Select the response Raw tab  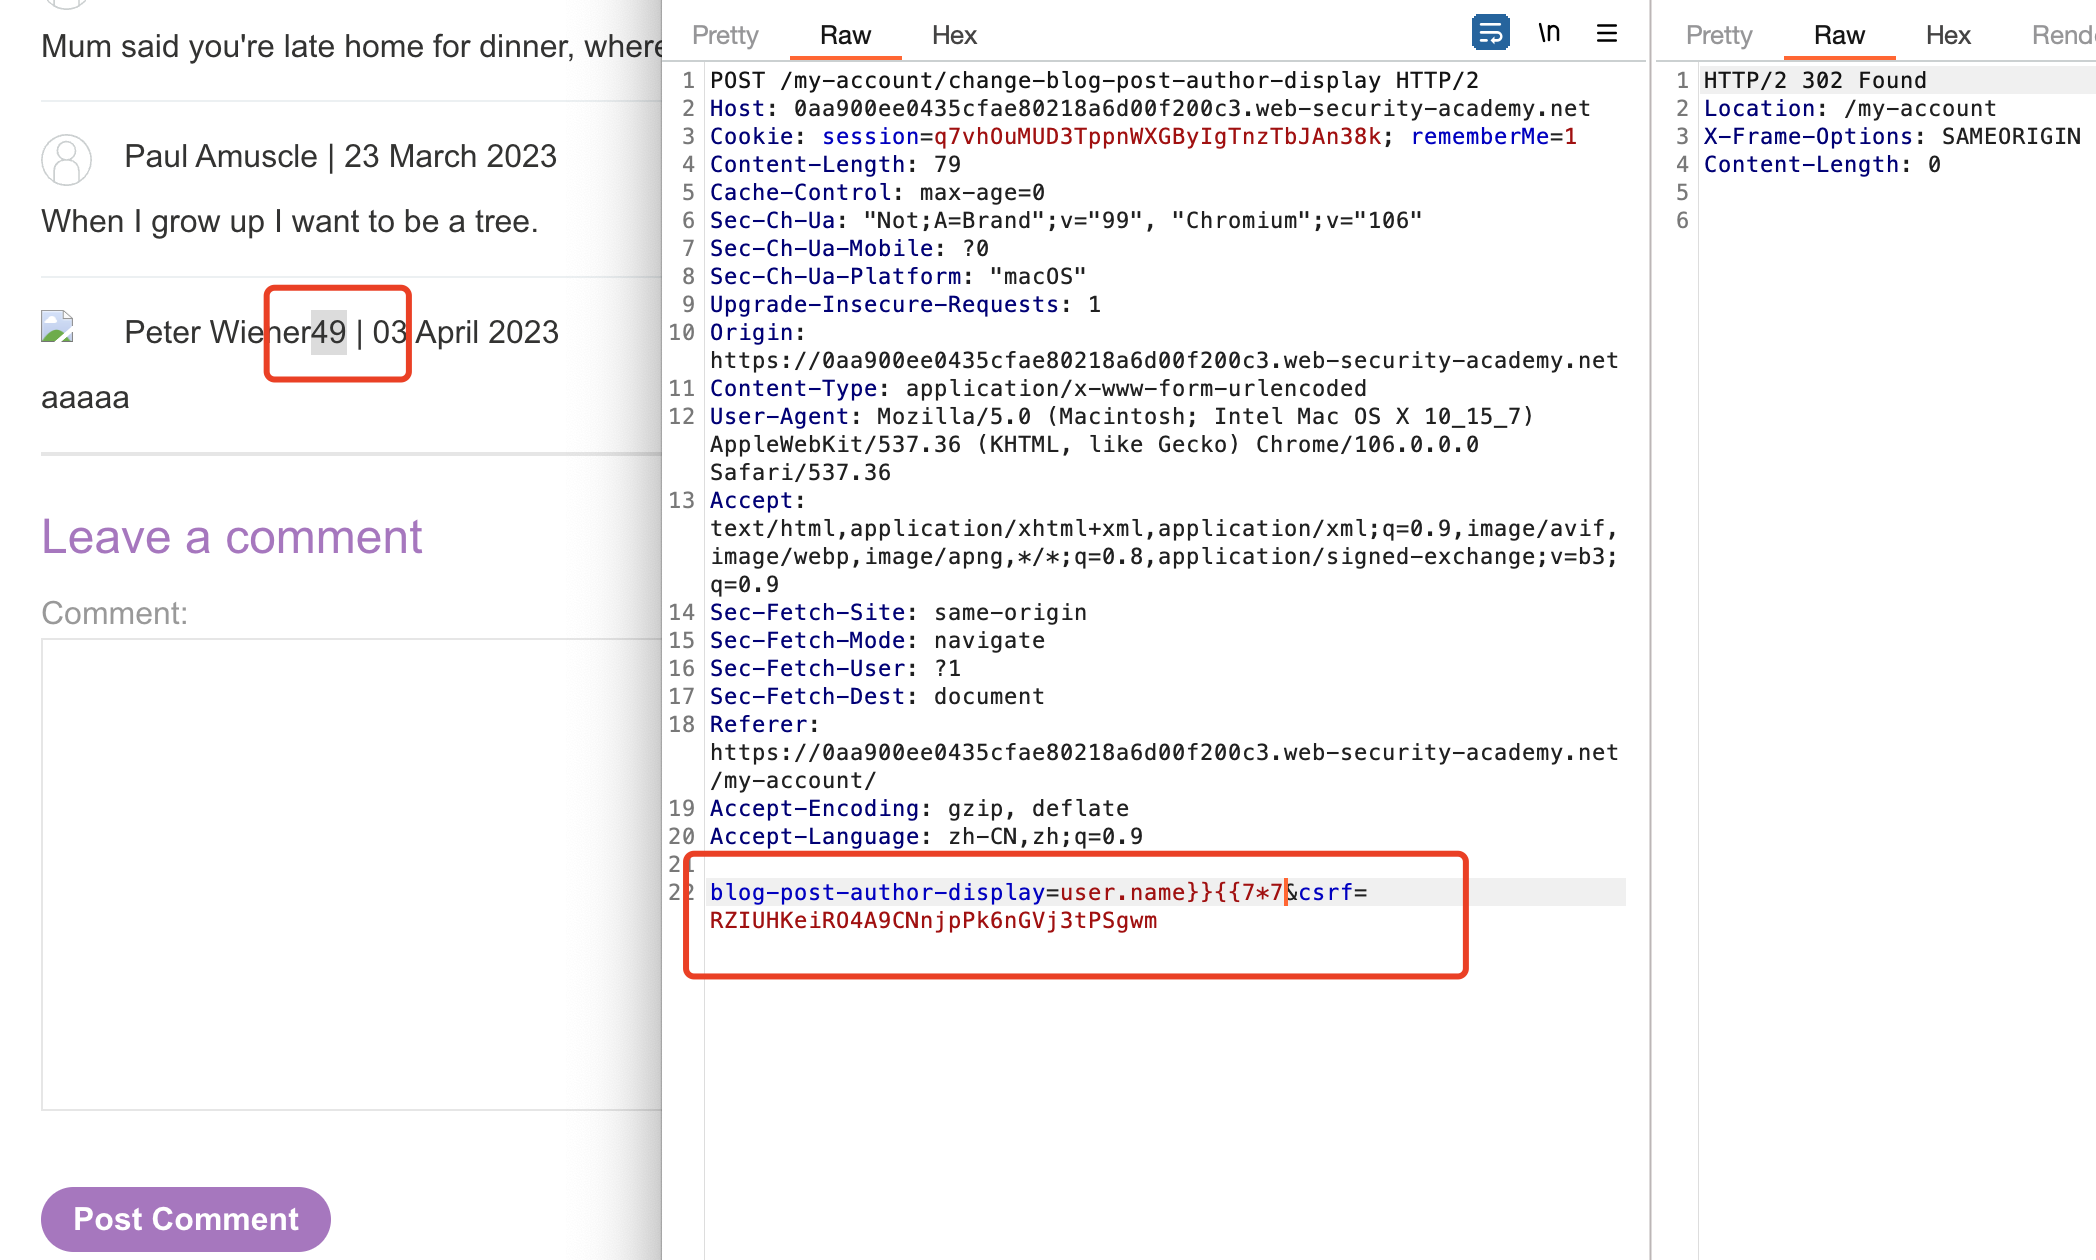tap(1839, 35)
